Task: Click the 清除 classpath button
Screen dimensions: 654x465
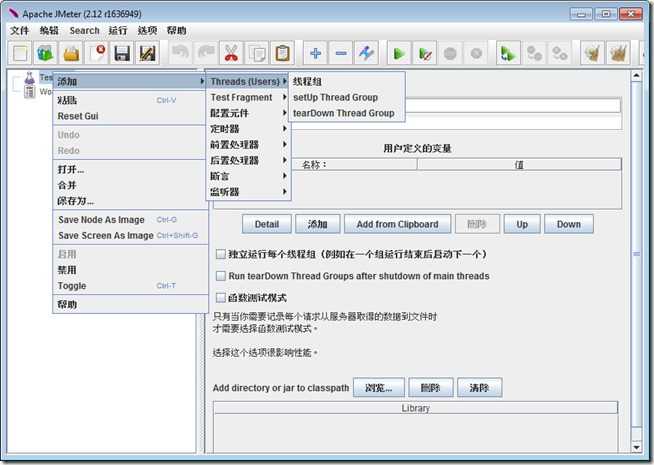Action: [x=479, y=387]
